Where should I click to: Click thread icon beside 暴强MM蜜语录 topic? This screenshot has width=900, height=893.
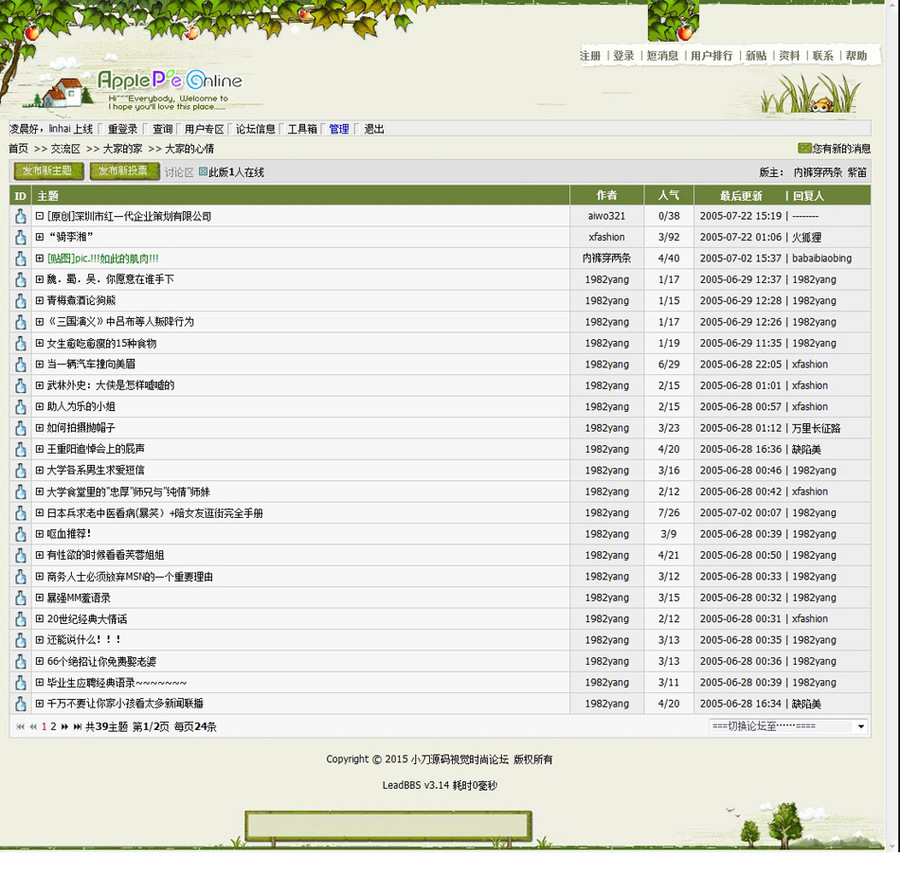click(20, 598)
